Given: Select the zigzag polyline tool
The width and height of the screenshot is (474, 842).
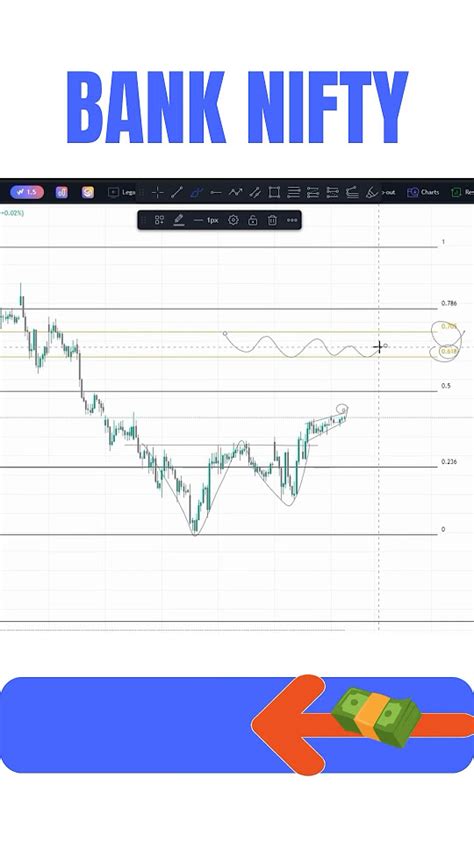Looking at the screenshot, I should 235,192.
